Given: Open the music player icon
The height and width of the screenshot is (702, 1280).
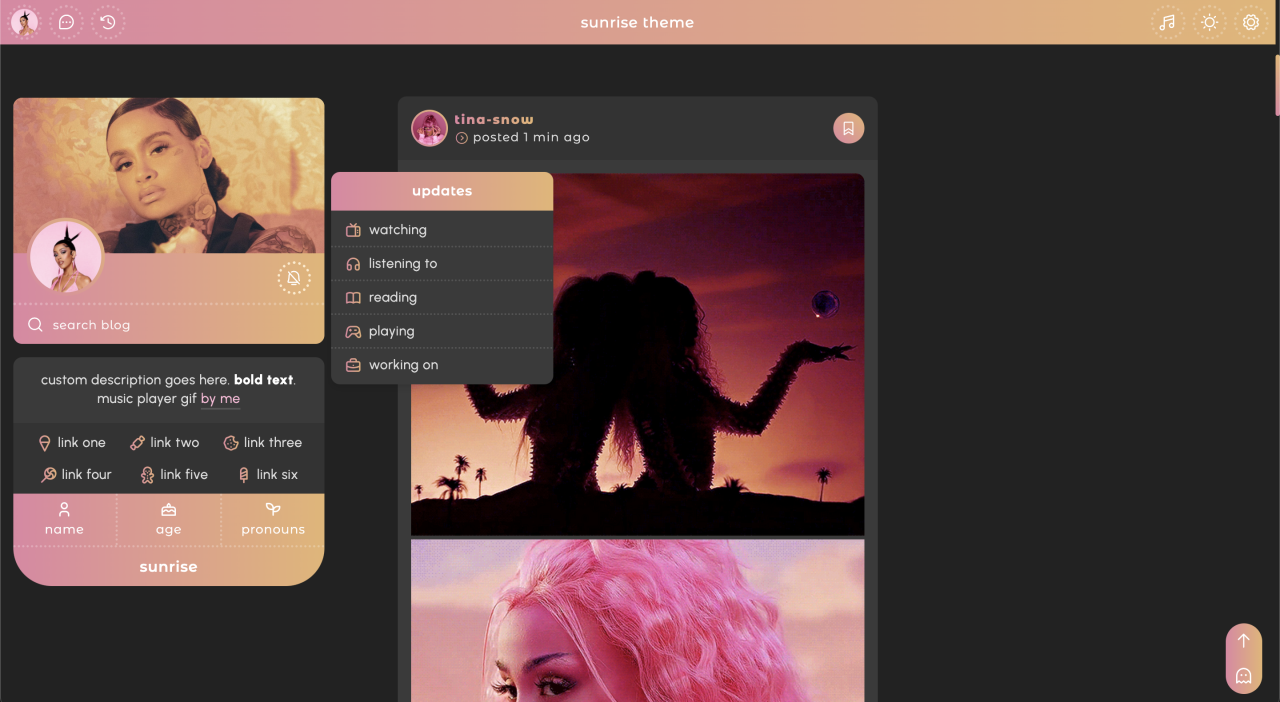Looking at the screenshot, I should pyautogui.click(x=1167, y=22).
